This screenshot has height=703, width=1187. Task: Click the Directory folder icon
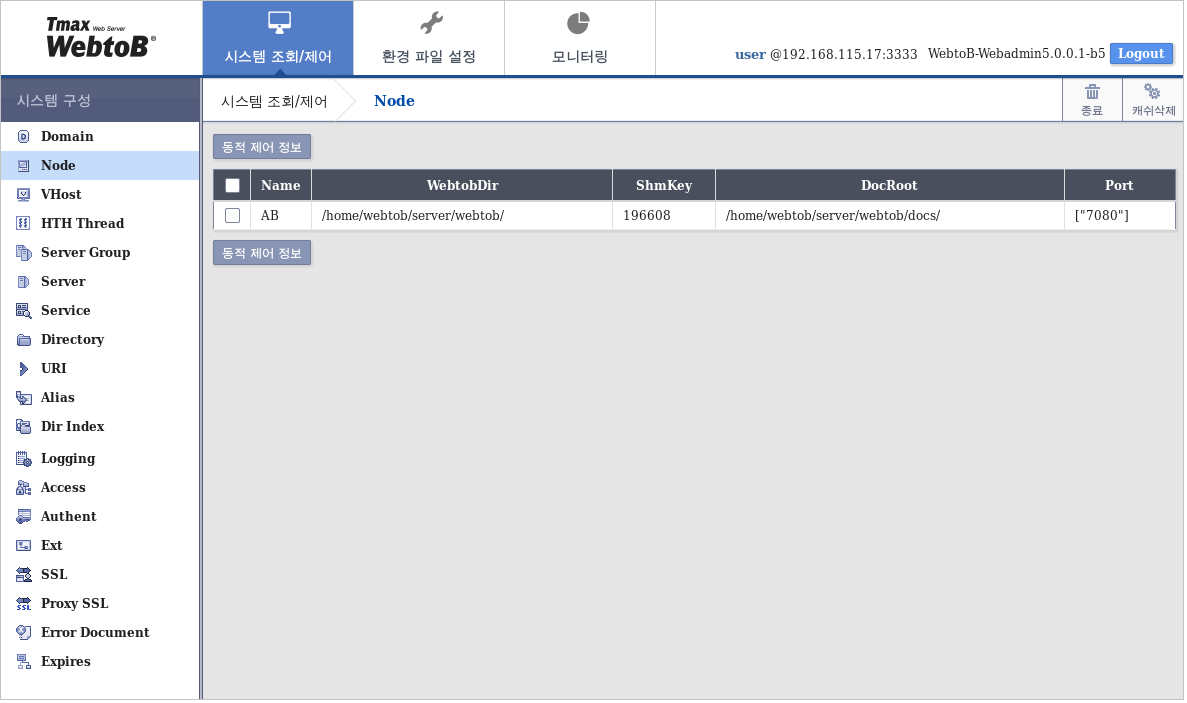(x=23, y=340)
